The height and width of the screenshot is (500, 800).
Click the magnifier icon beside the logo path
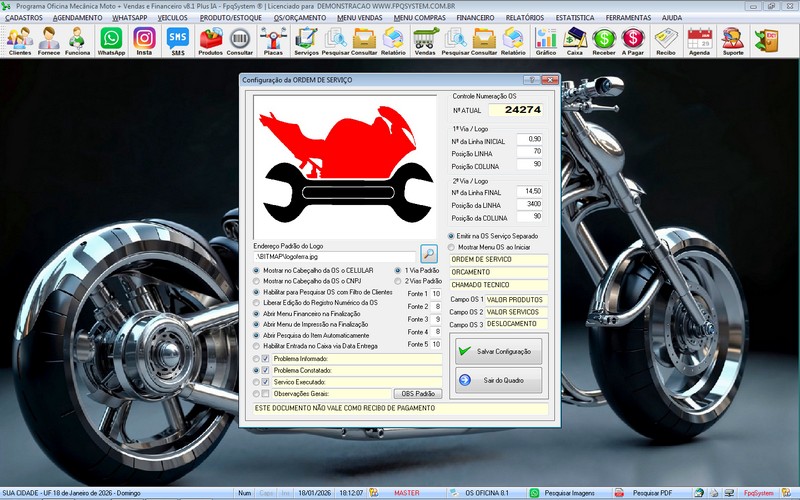pyautogui.click(x=429, y=254)
